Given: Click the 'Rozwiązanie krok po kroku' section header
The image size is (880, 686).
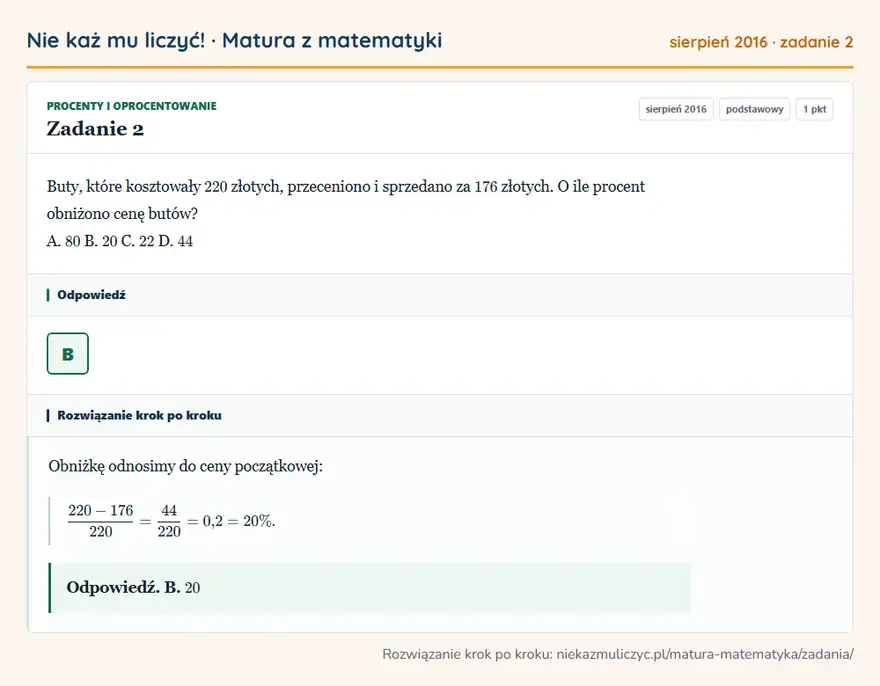Looking at the screenshot, I should coord(139,415).
